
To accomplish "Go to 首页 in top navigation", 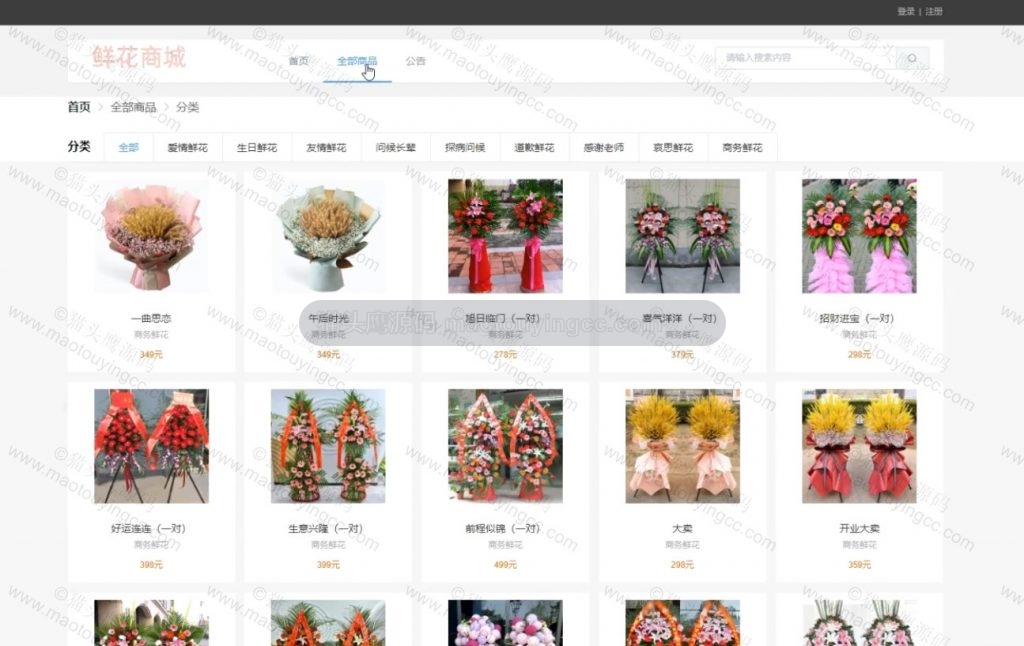I will pyautogui.click(x=298, y=61).
